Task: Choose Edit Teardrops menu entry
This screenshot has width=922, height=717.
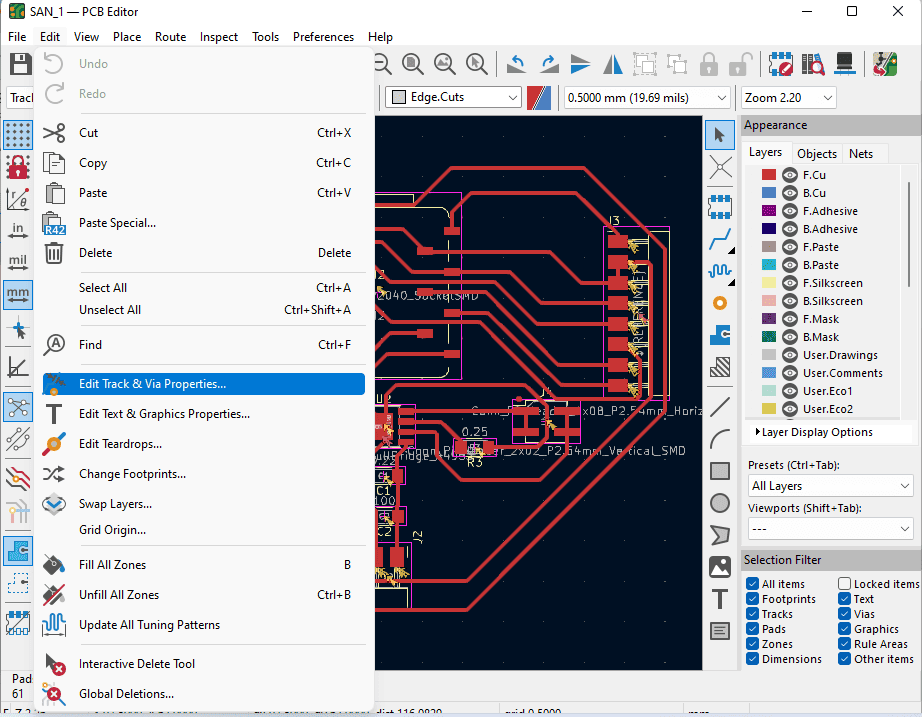Action: (x=203, y=443)
